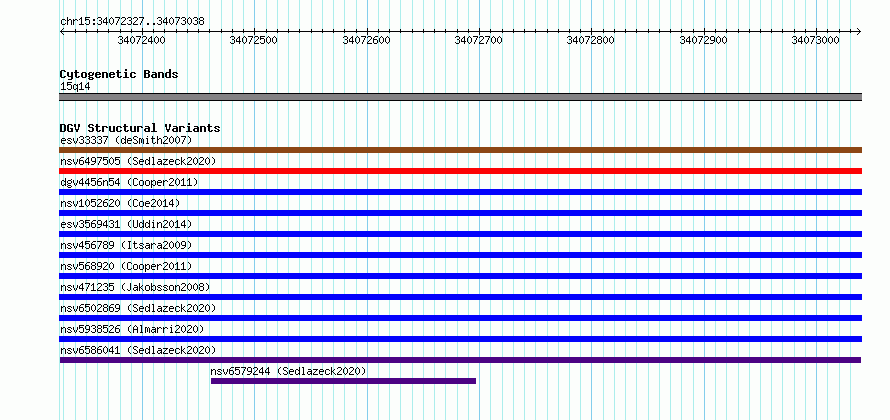
Task: Open the nsv6579244 (Sedlazeck2020) label
Action: point(288,371)
